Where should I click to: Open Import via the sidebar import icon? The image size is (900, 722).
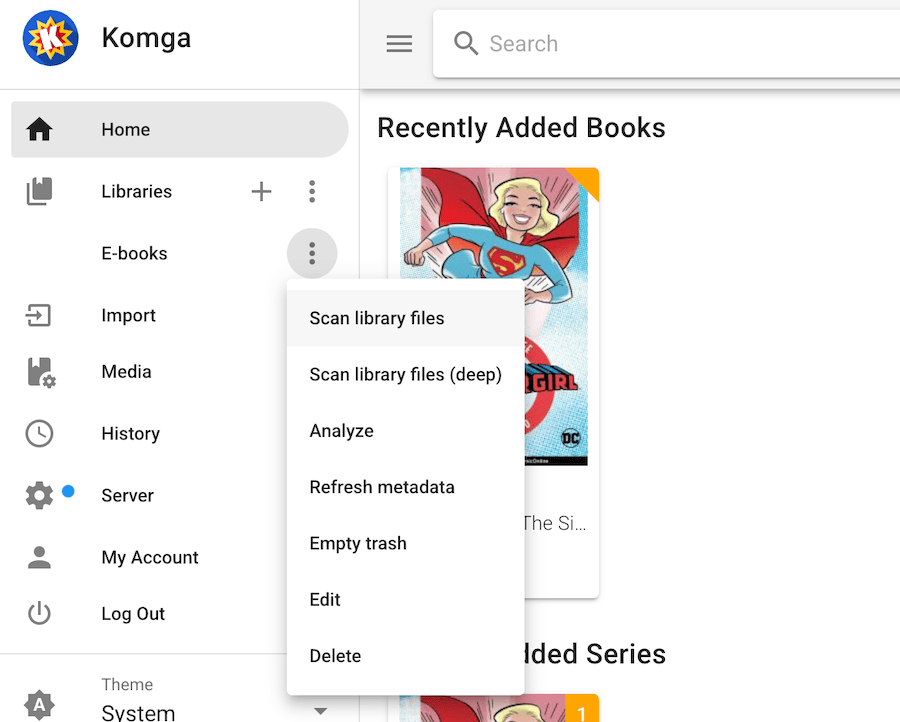pos(39,315)
